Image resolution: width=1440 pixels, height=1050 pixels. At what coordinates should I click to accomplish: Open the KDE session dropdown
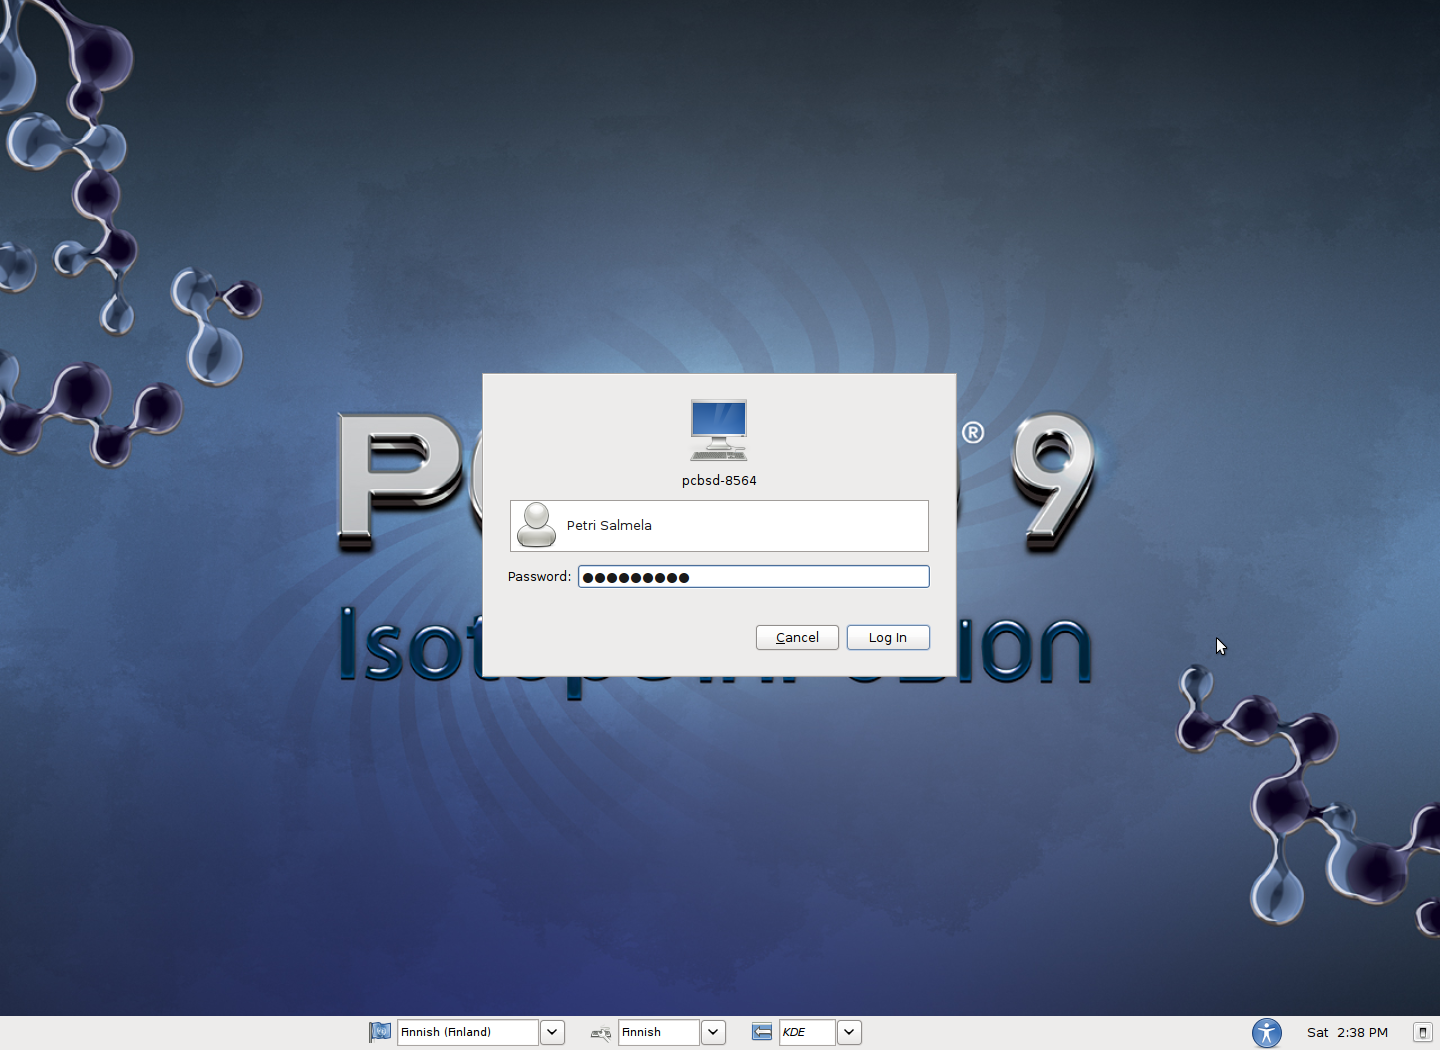(x=807, y=1032)
